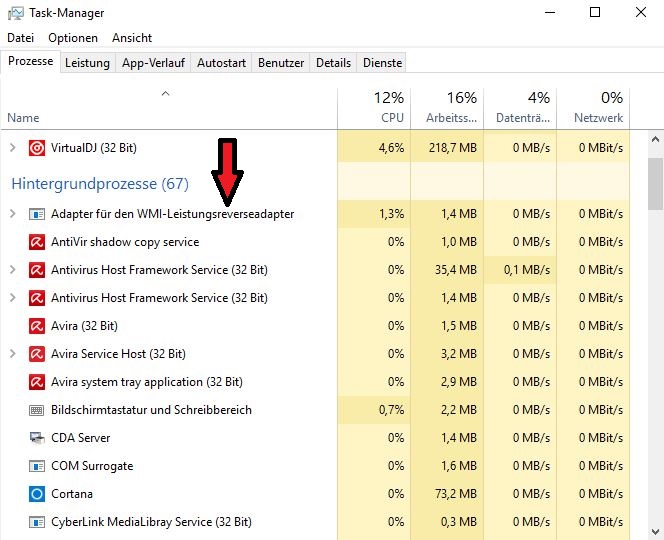This screenshot has height=540, width=664.
Task: Select the Hintergrundprozesse (67) group header
Action: click(x=100, y=184)
